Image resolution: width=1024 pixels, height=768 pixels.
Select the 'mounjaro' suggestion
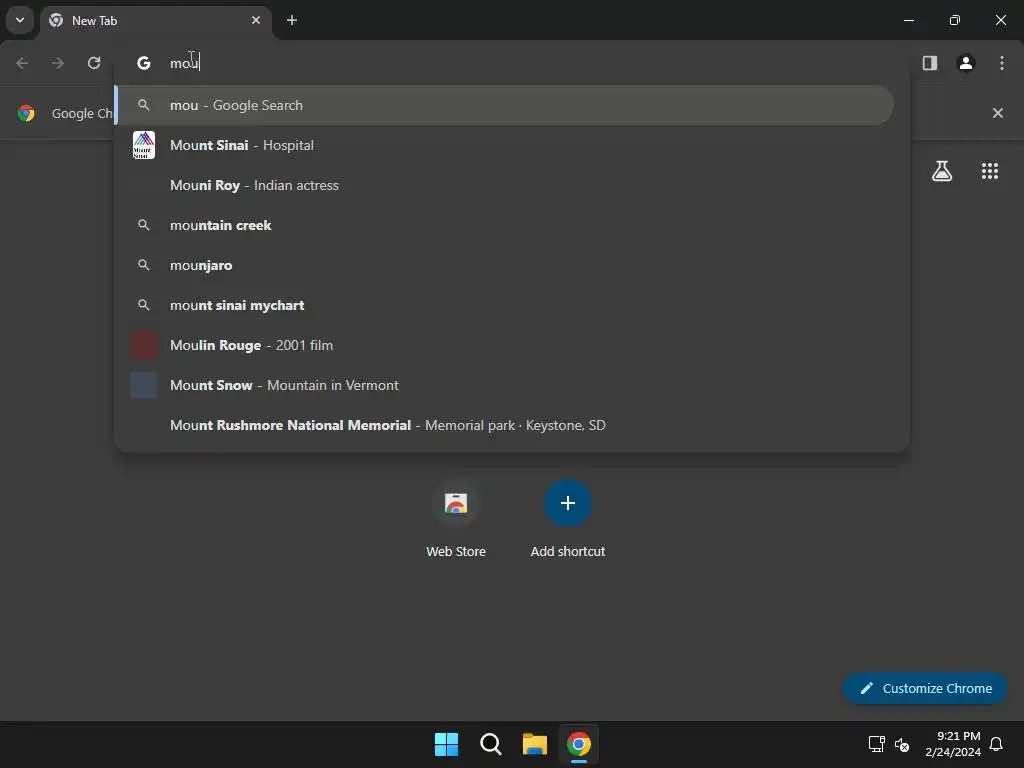504,265
